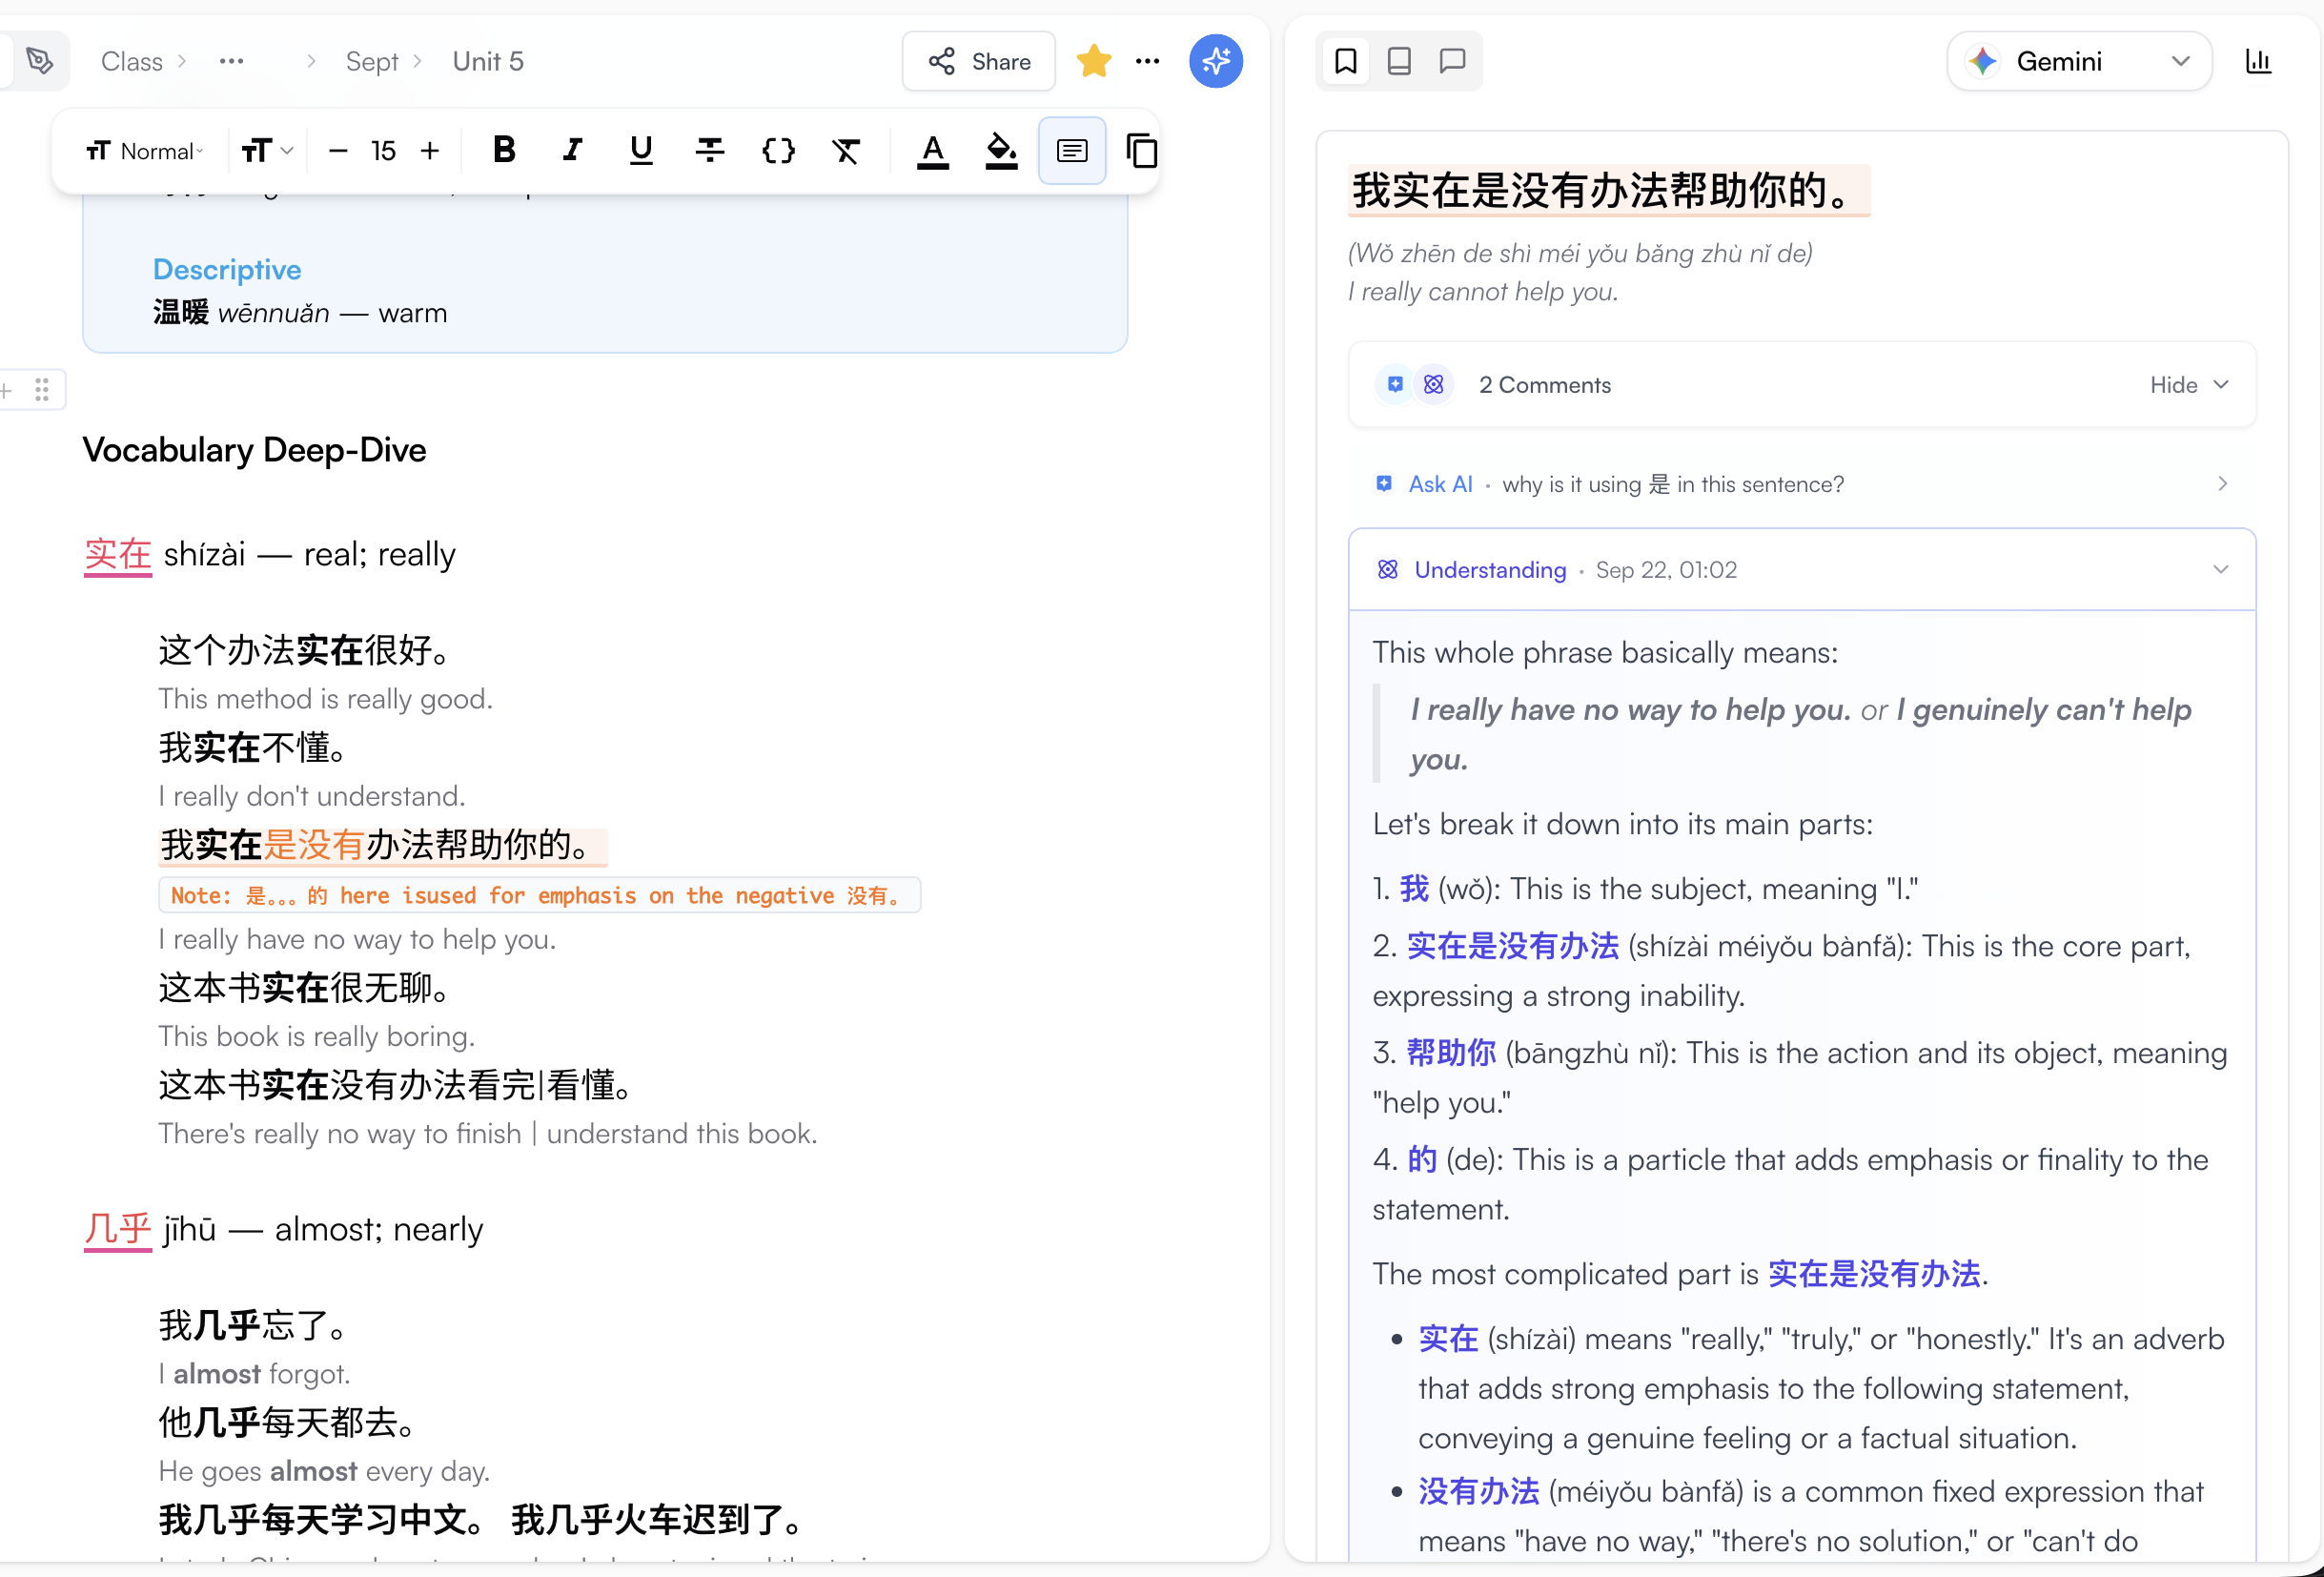Increase font size with the plus button

coord(430,150)
